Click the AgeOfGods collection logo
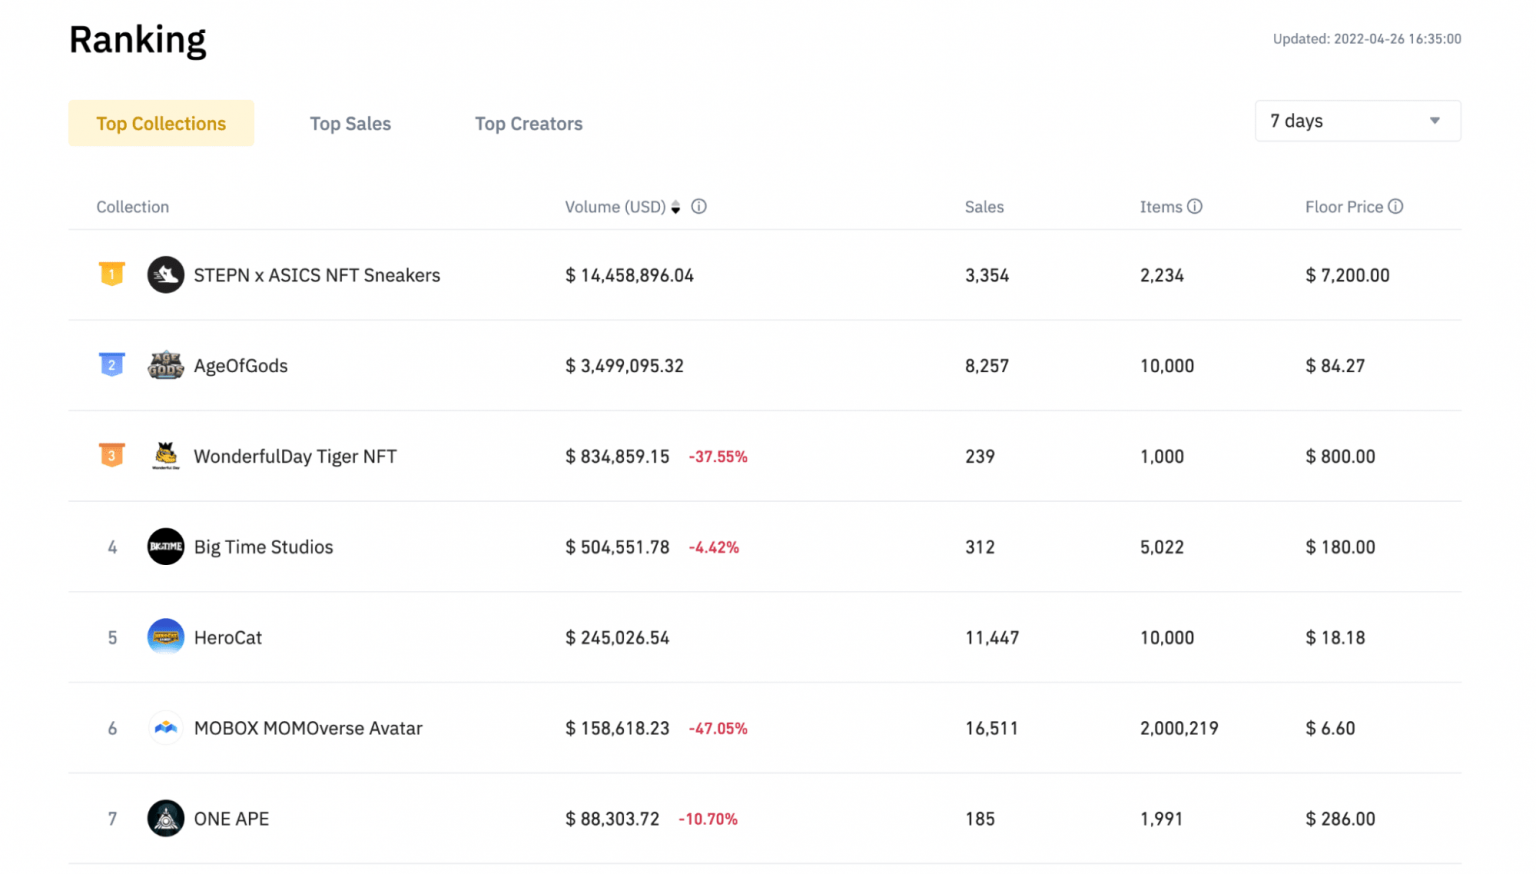The image size is (1536, 874). point(166,366)
